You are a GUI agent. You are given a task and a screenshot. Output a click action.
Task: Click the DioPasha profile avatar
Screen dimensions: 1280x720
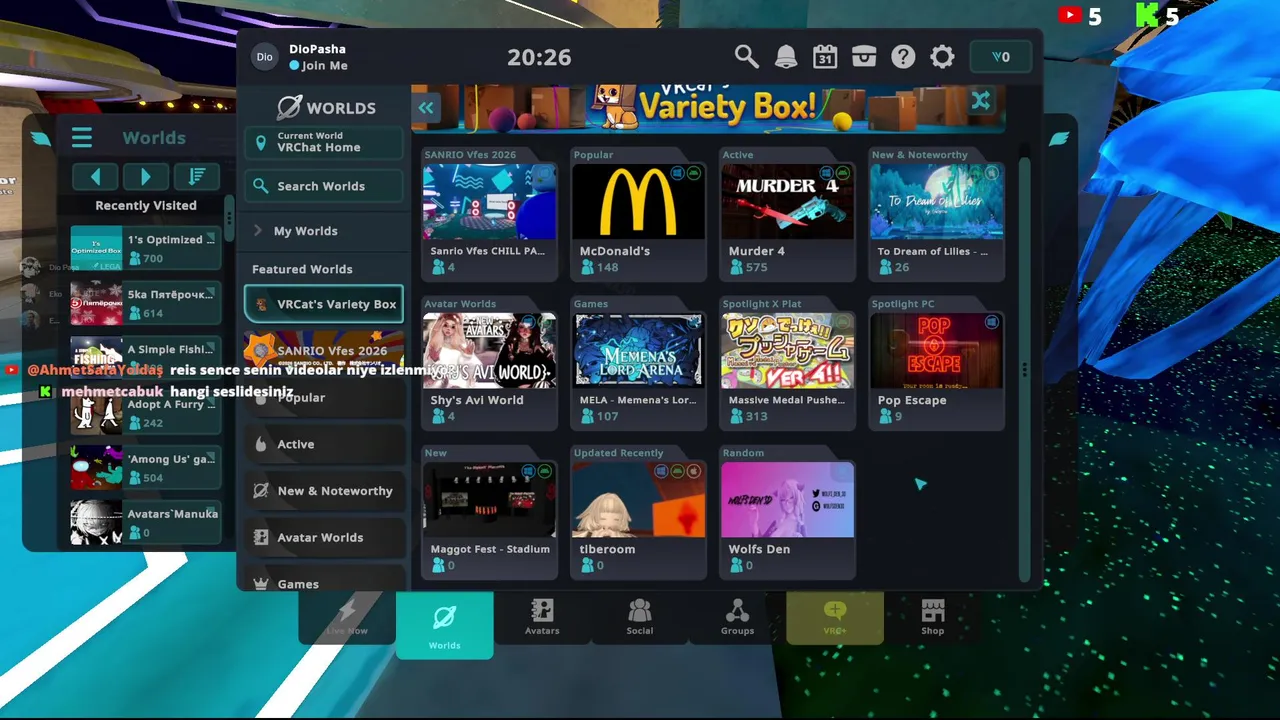tap(264, 57)
